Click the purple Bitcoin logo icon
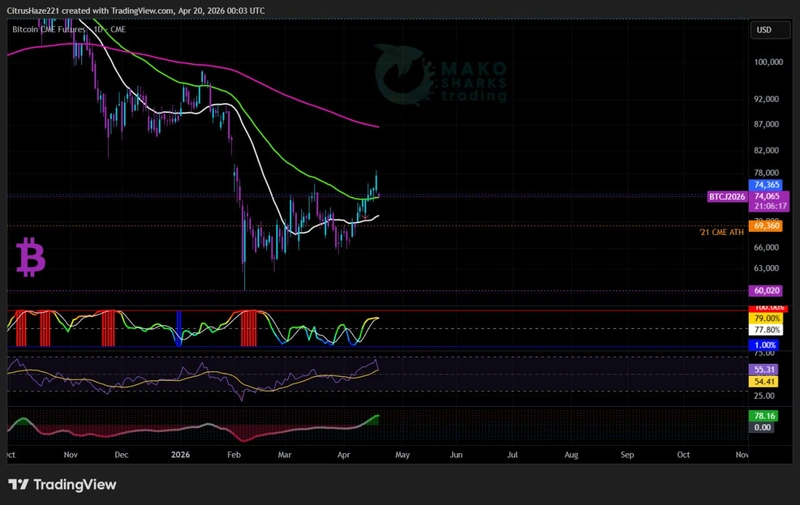The width and height of the screenshot is (800, 505). 31,258
